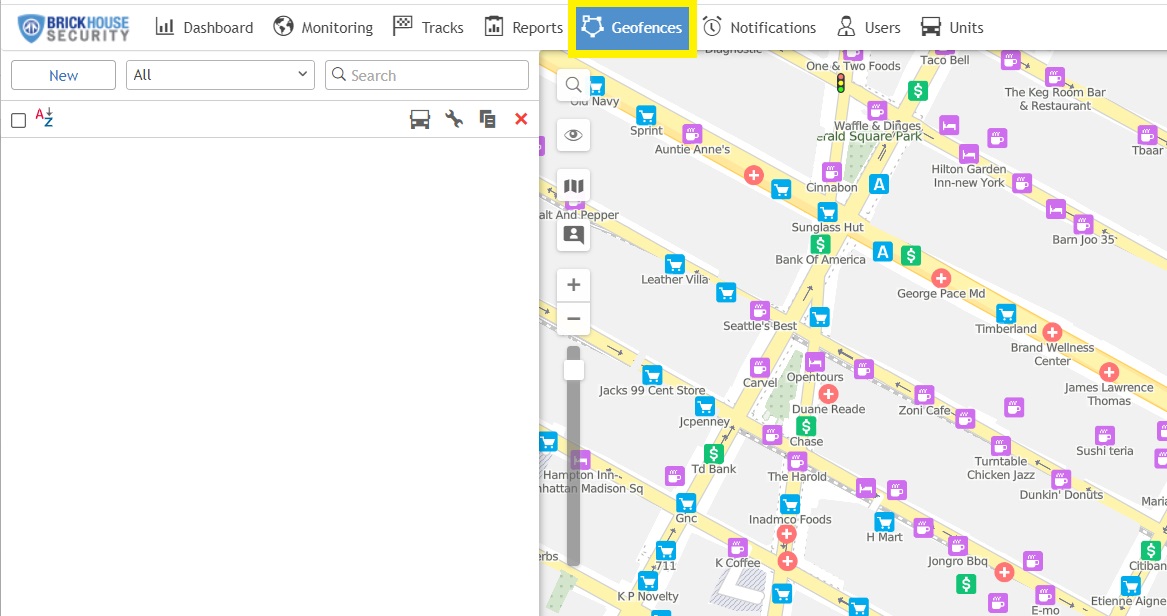The image size is (1167, 616).
Task: Go to the Reports tab
Action: pos(523,28)
